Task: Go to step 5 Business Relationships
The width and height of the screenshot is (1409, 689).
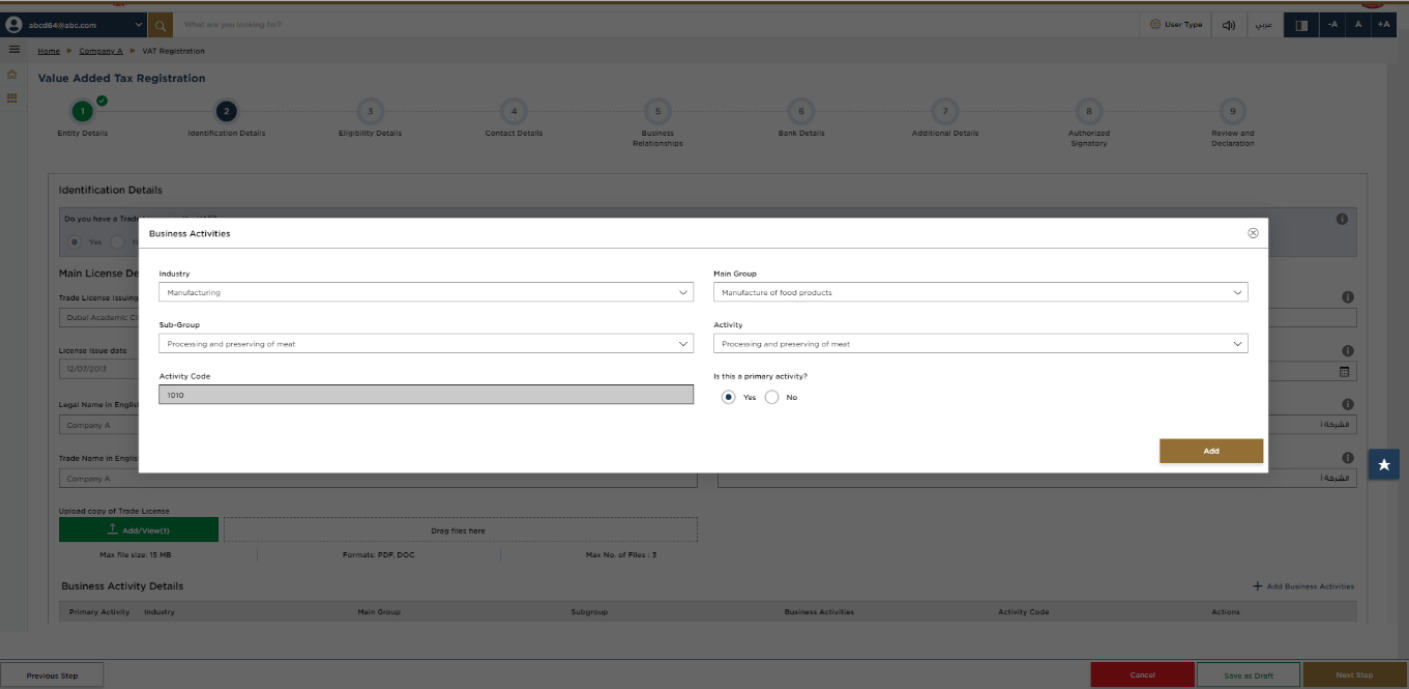Action: (x=657, y=111)
